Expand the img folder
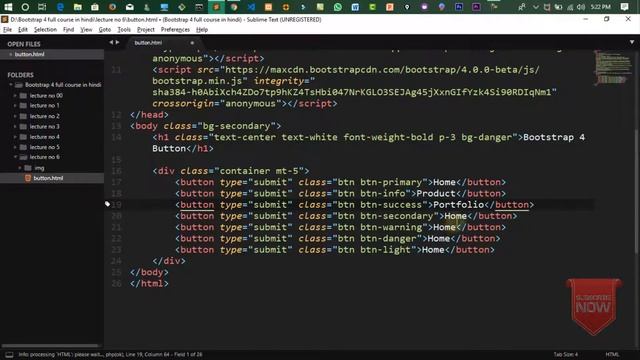The image size is (640, 360). [x=20, y=168]
